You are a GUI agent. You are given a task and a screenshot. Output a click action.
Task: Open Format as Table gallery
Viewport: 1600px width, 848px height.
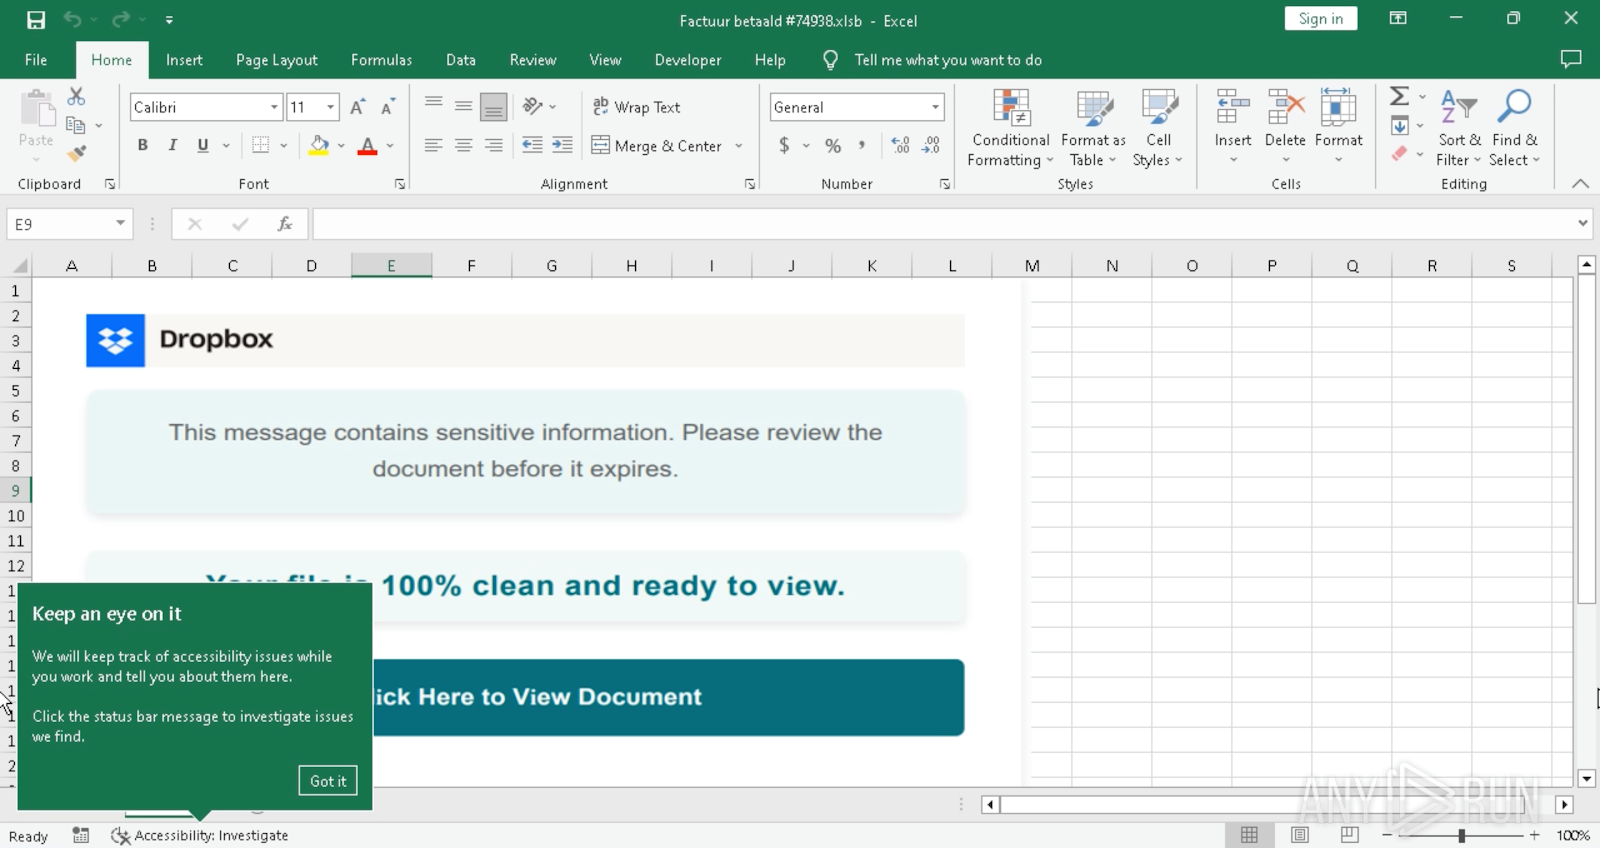tap(1093, 128)
